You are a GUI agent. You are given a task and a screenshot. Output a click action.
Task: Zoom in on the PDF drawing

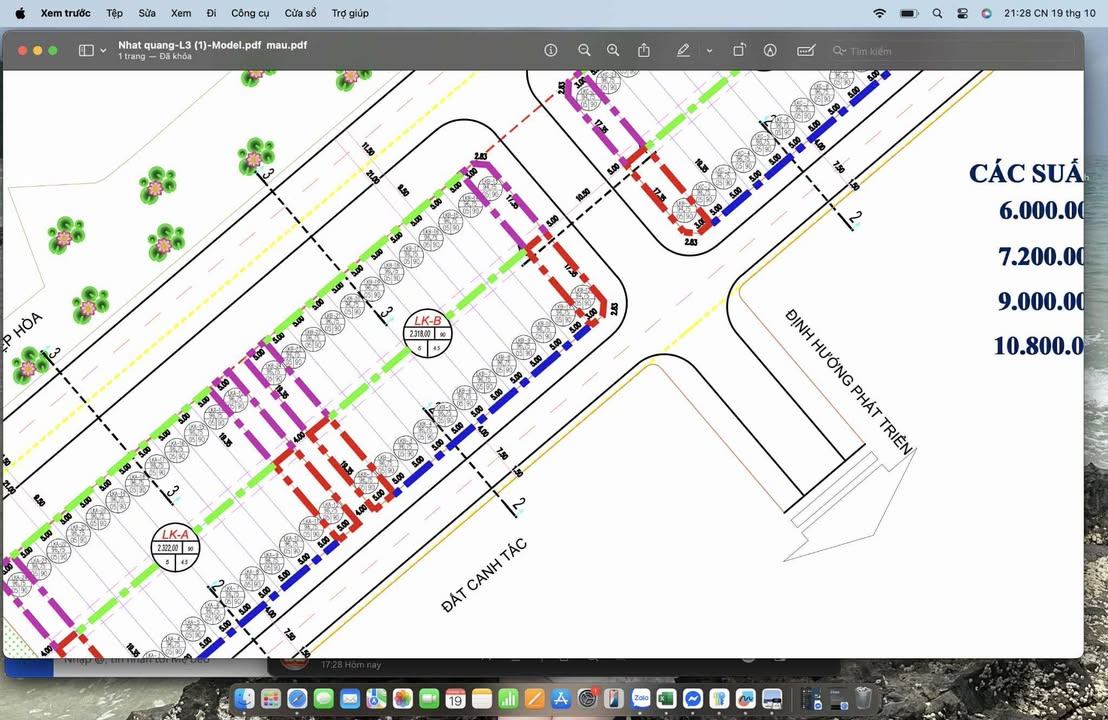(x=613, y=50)
